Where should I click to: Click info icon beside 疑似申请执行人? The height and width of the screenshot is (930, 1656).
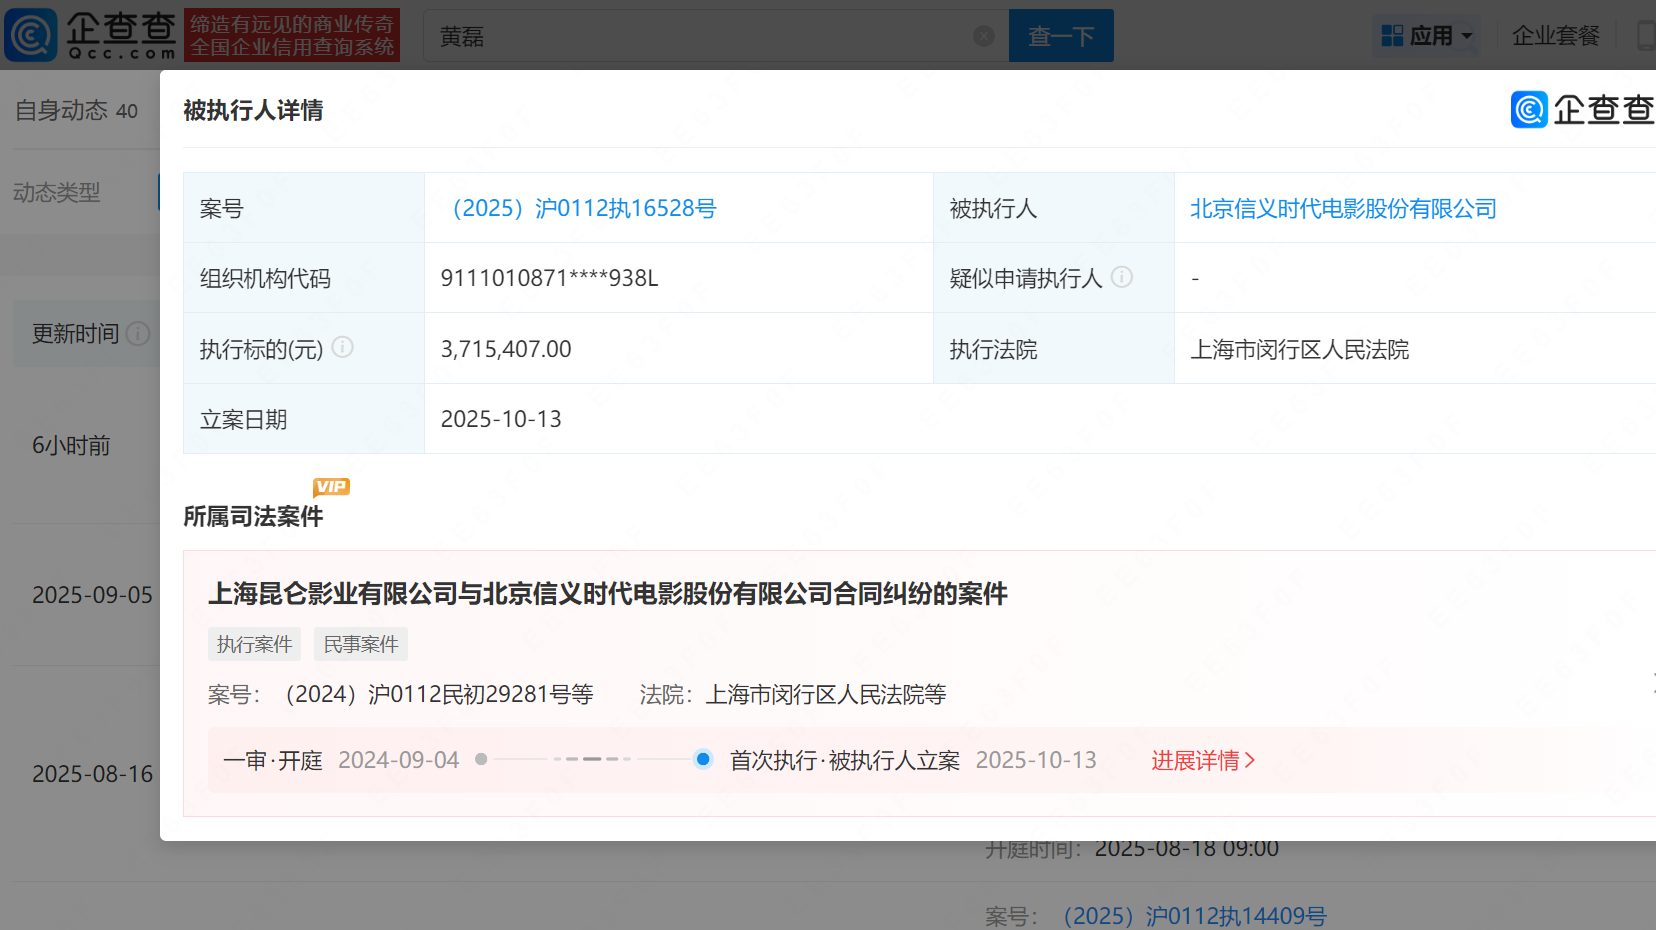(x=1122, y=277)
